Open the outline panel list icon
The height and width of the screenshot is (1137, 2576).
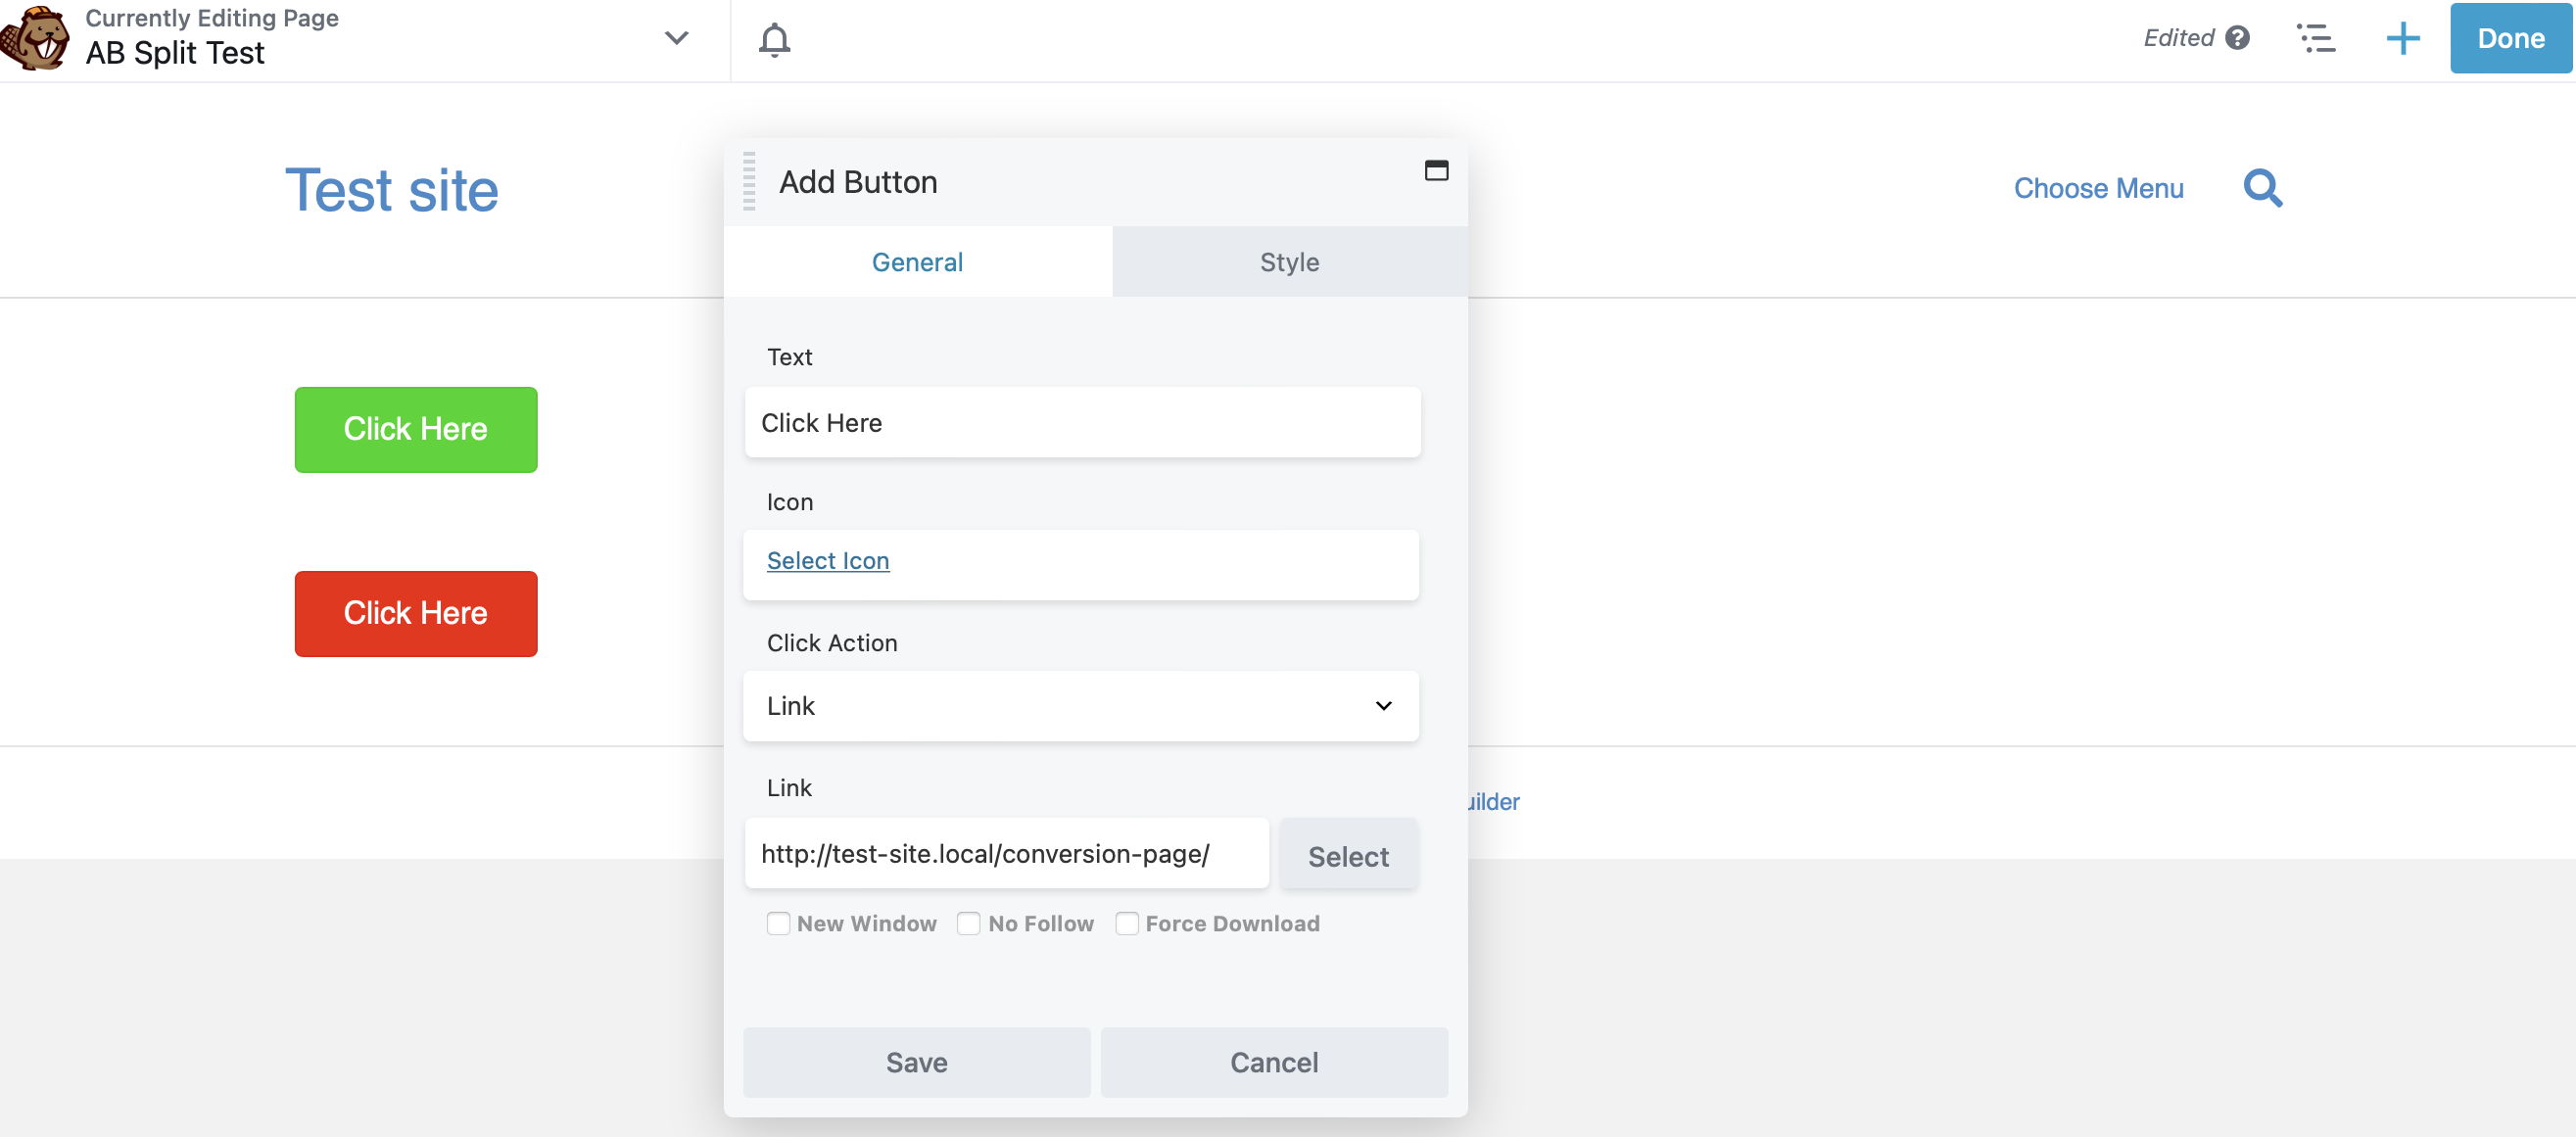click(2316, 39)
